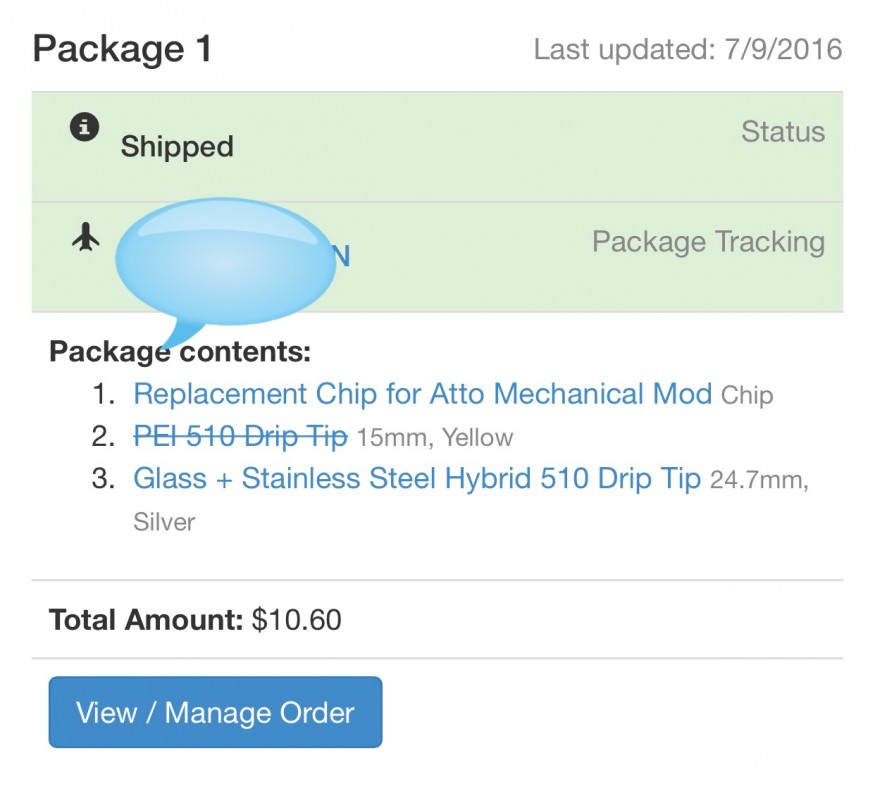Open Glass + Stainless Steel Hybrid Drip Tip link

pos(417,479)
